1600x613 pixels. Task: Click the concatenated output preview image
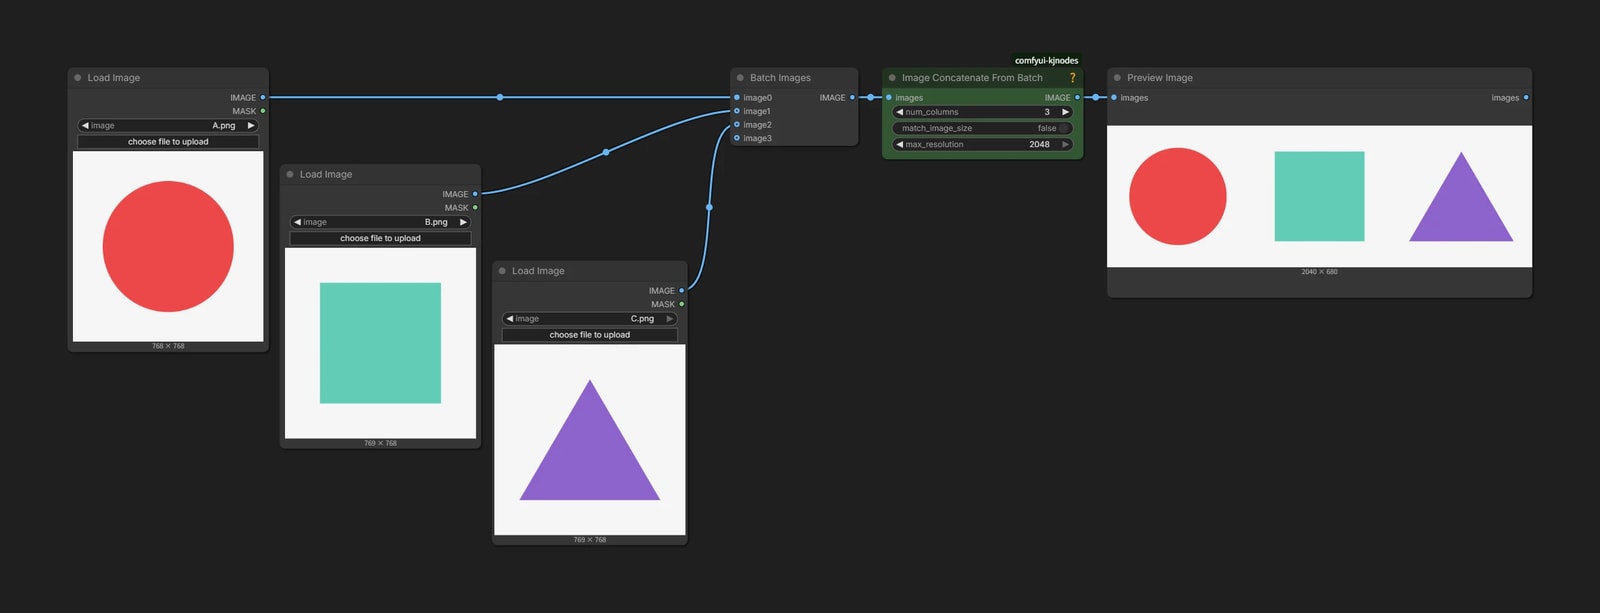tap(1319, 196)
